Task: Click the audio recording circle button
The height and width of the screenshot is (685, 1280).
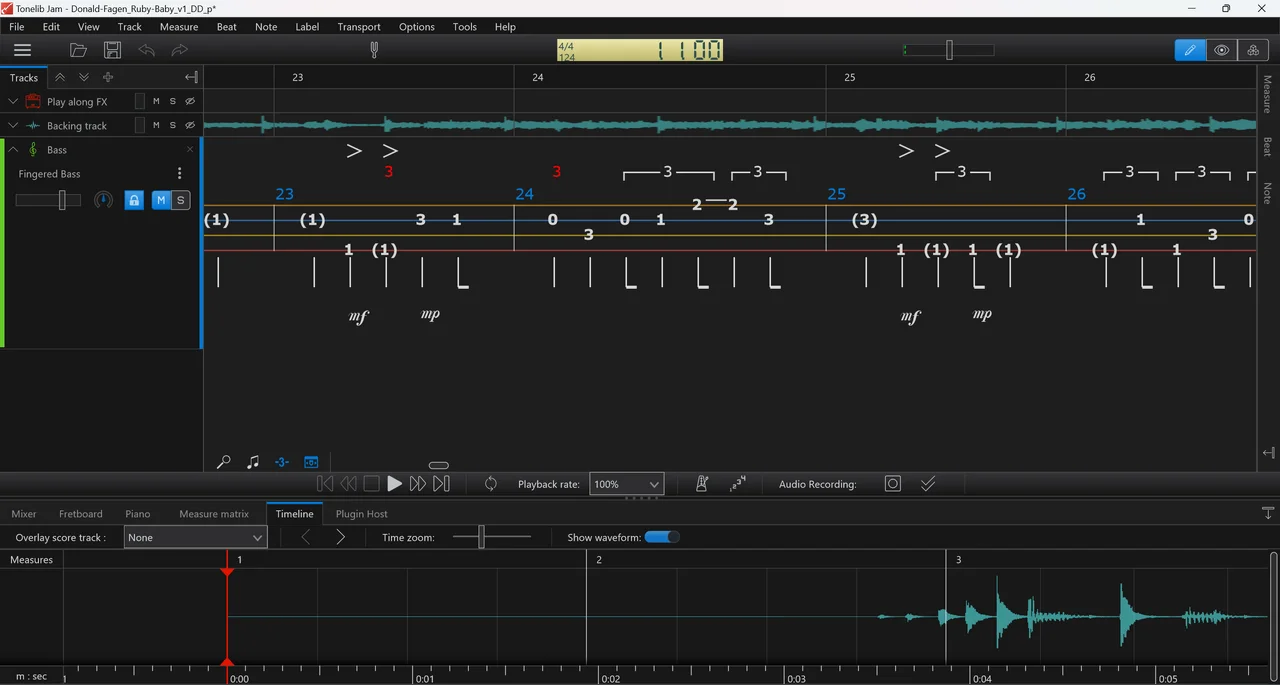Action: coord(893,484)
